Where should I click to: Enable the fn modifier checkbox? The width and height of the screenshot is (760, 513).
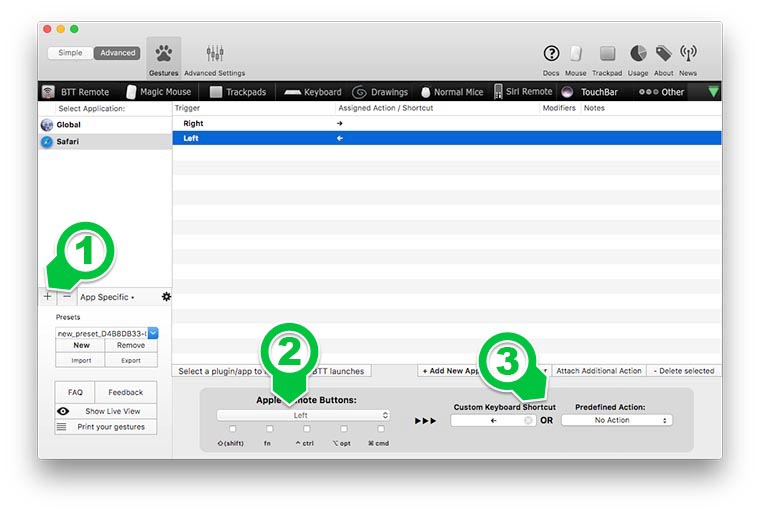[269, 429]
